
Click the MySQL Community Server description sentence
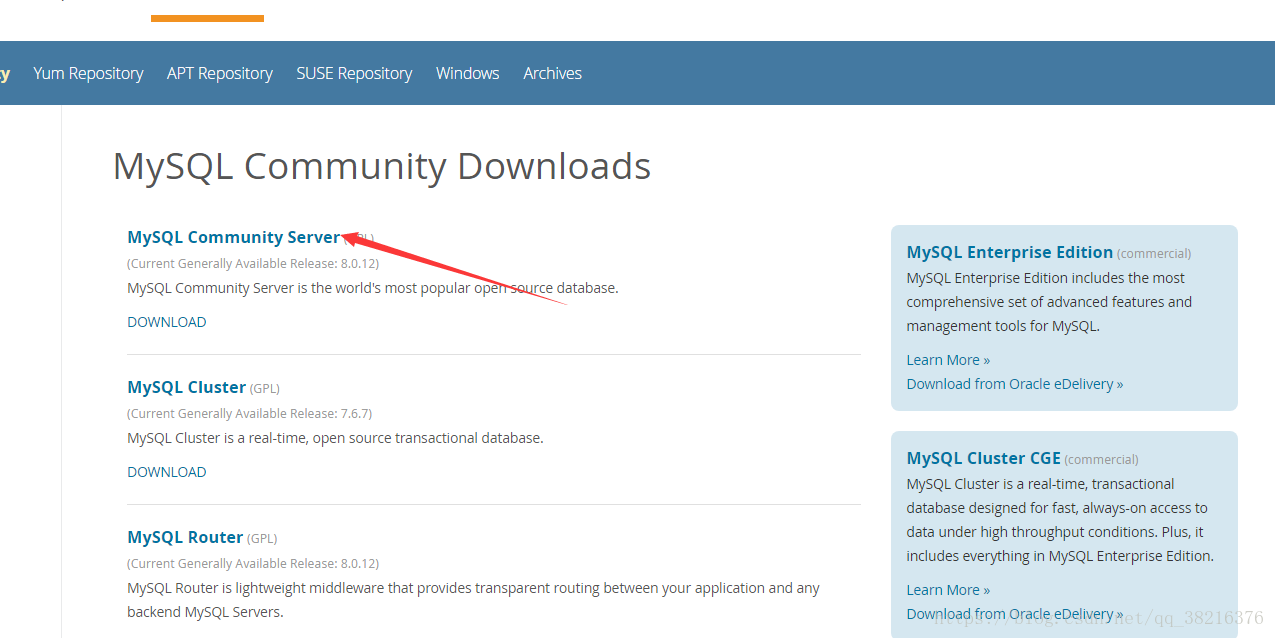(373, 288)
